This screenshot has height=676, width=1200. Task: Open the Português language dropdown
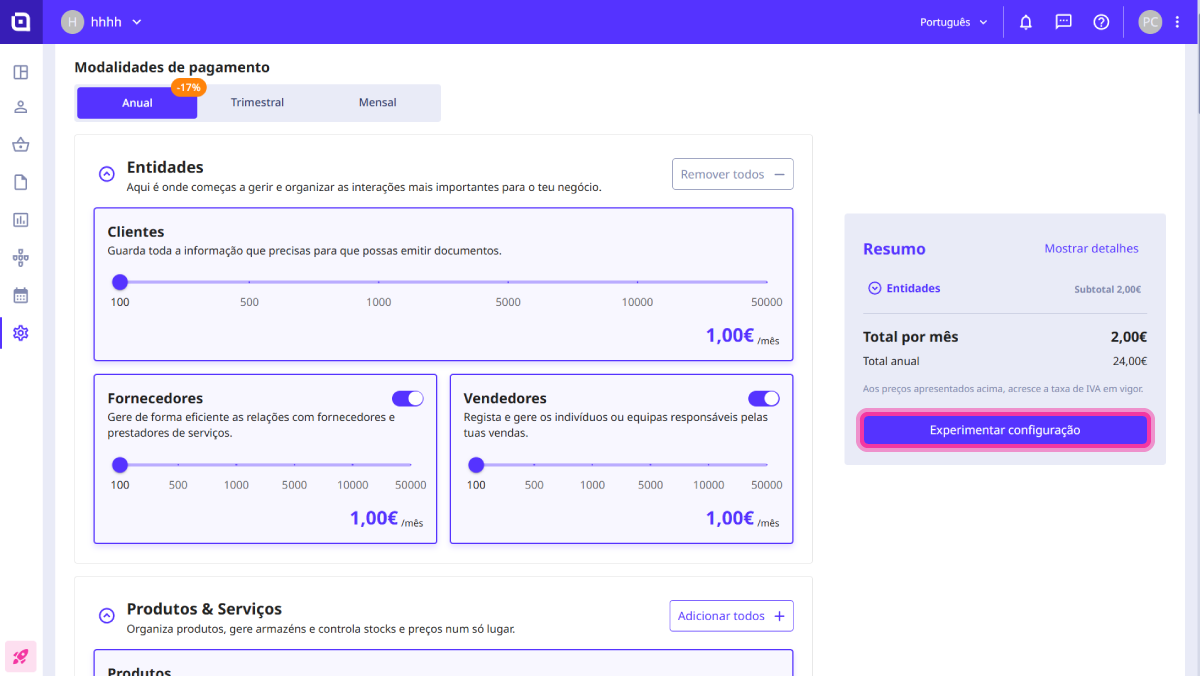953,22
